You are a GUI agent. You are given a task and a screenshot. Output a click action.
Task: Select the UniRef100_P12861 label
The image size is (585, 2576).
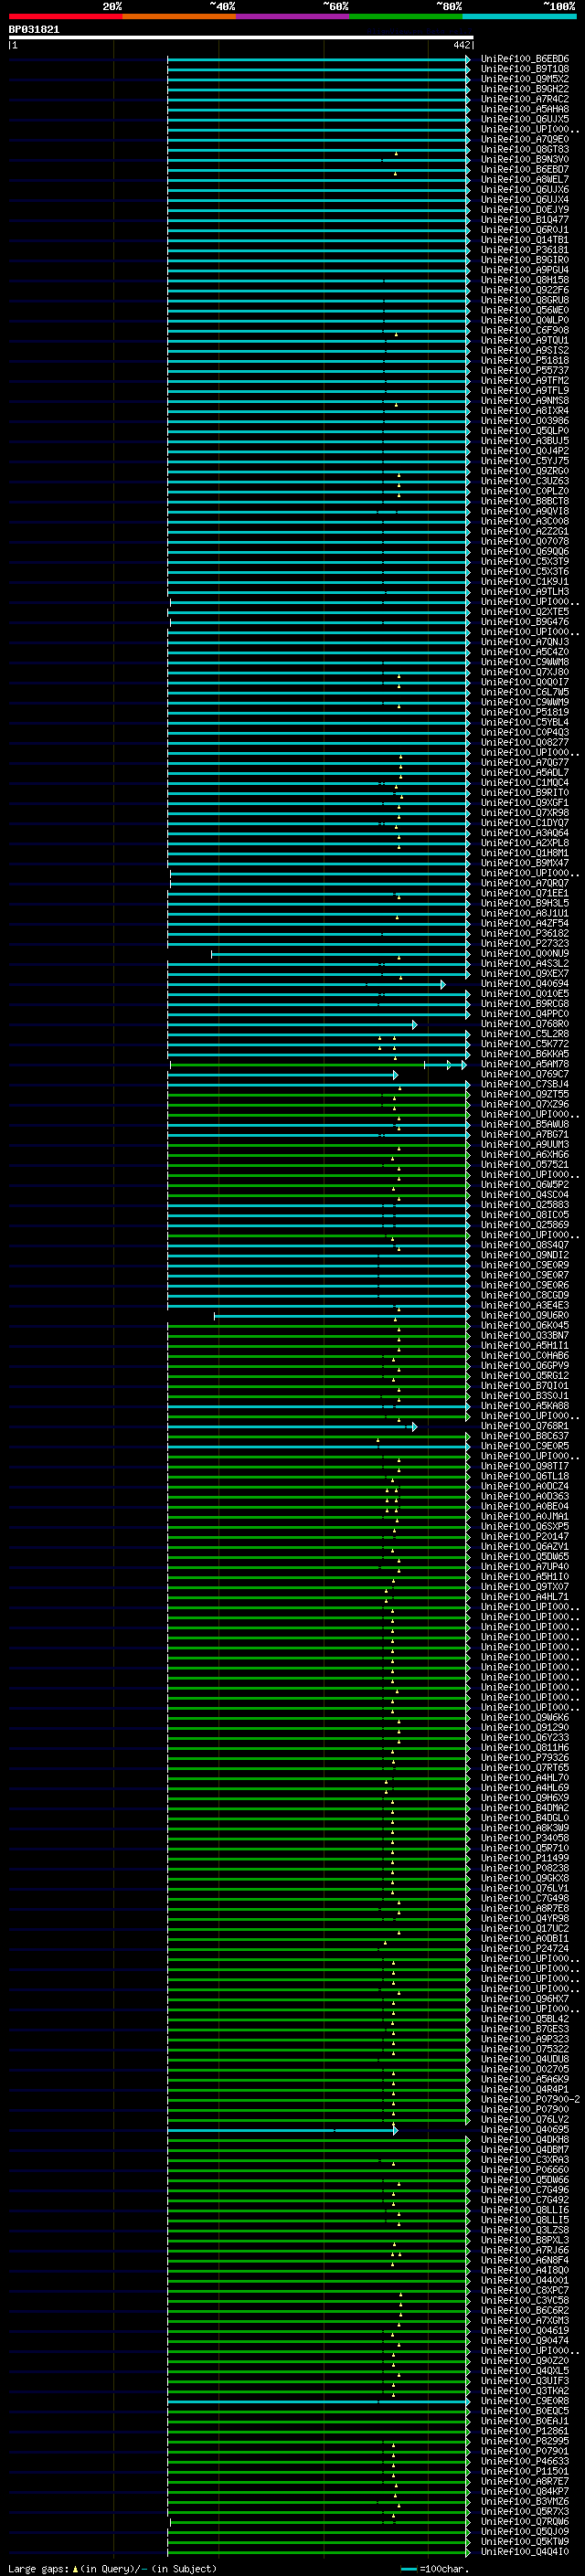[x=525, y=2431]
